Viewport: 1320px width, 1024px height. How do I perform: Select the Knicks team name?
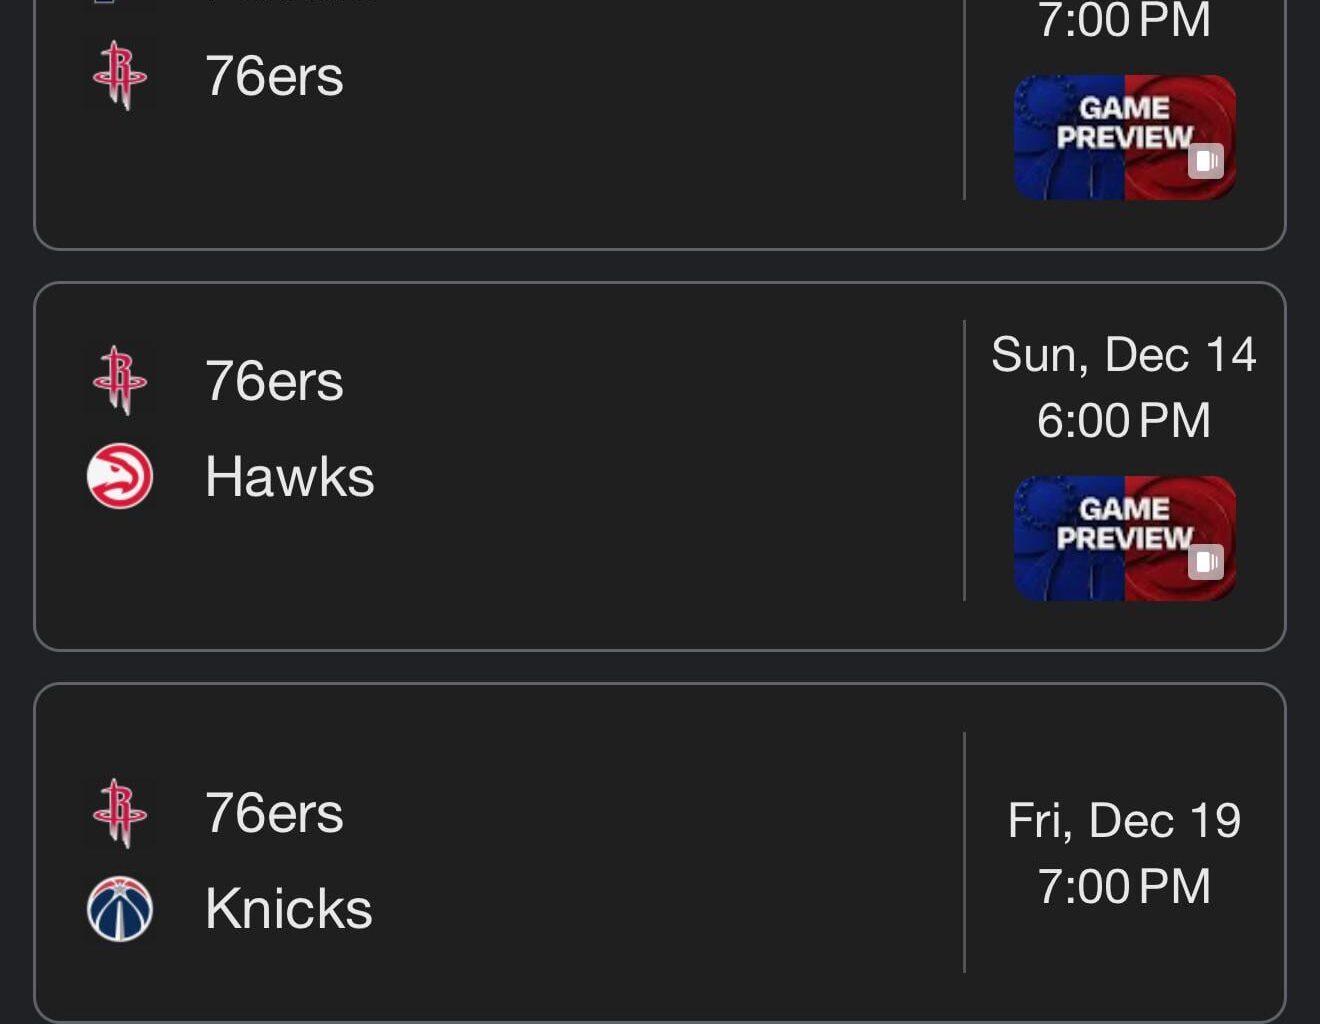288,909
